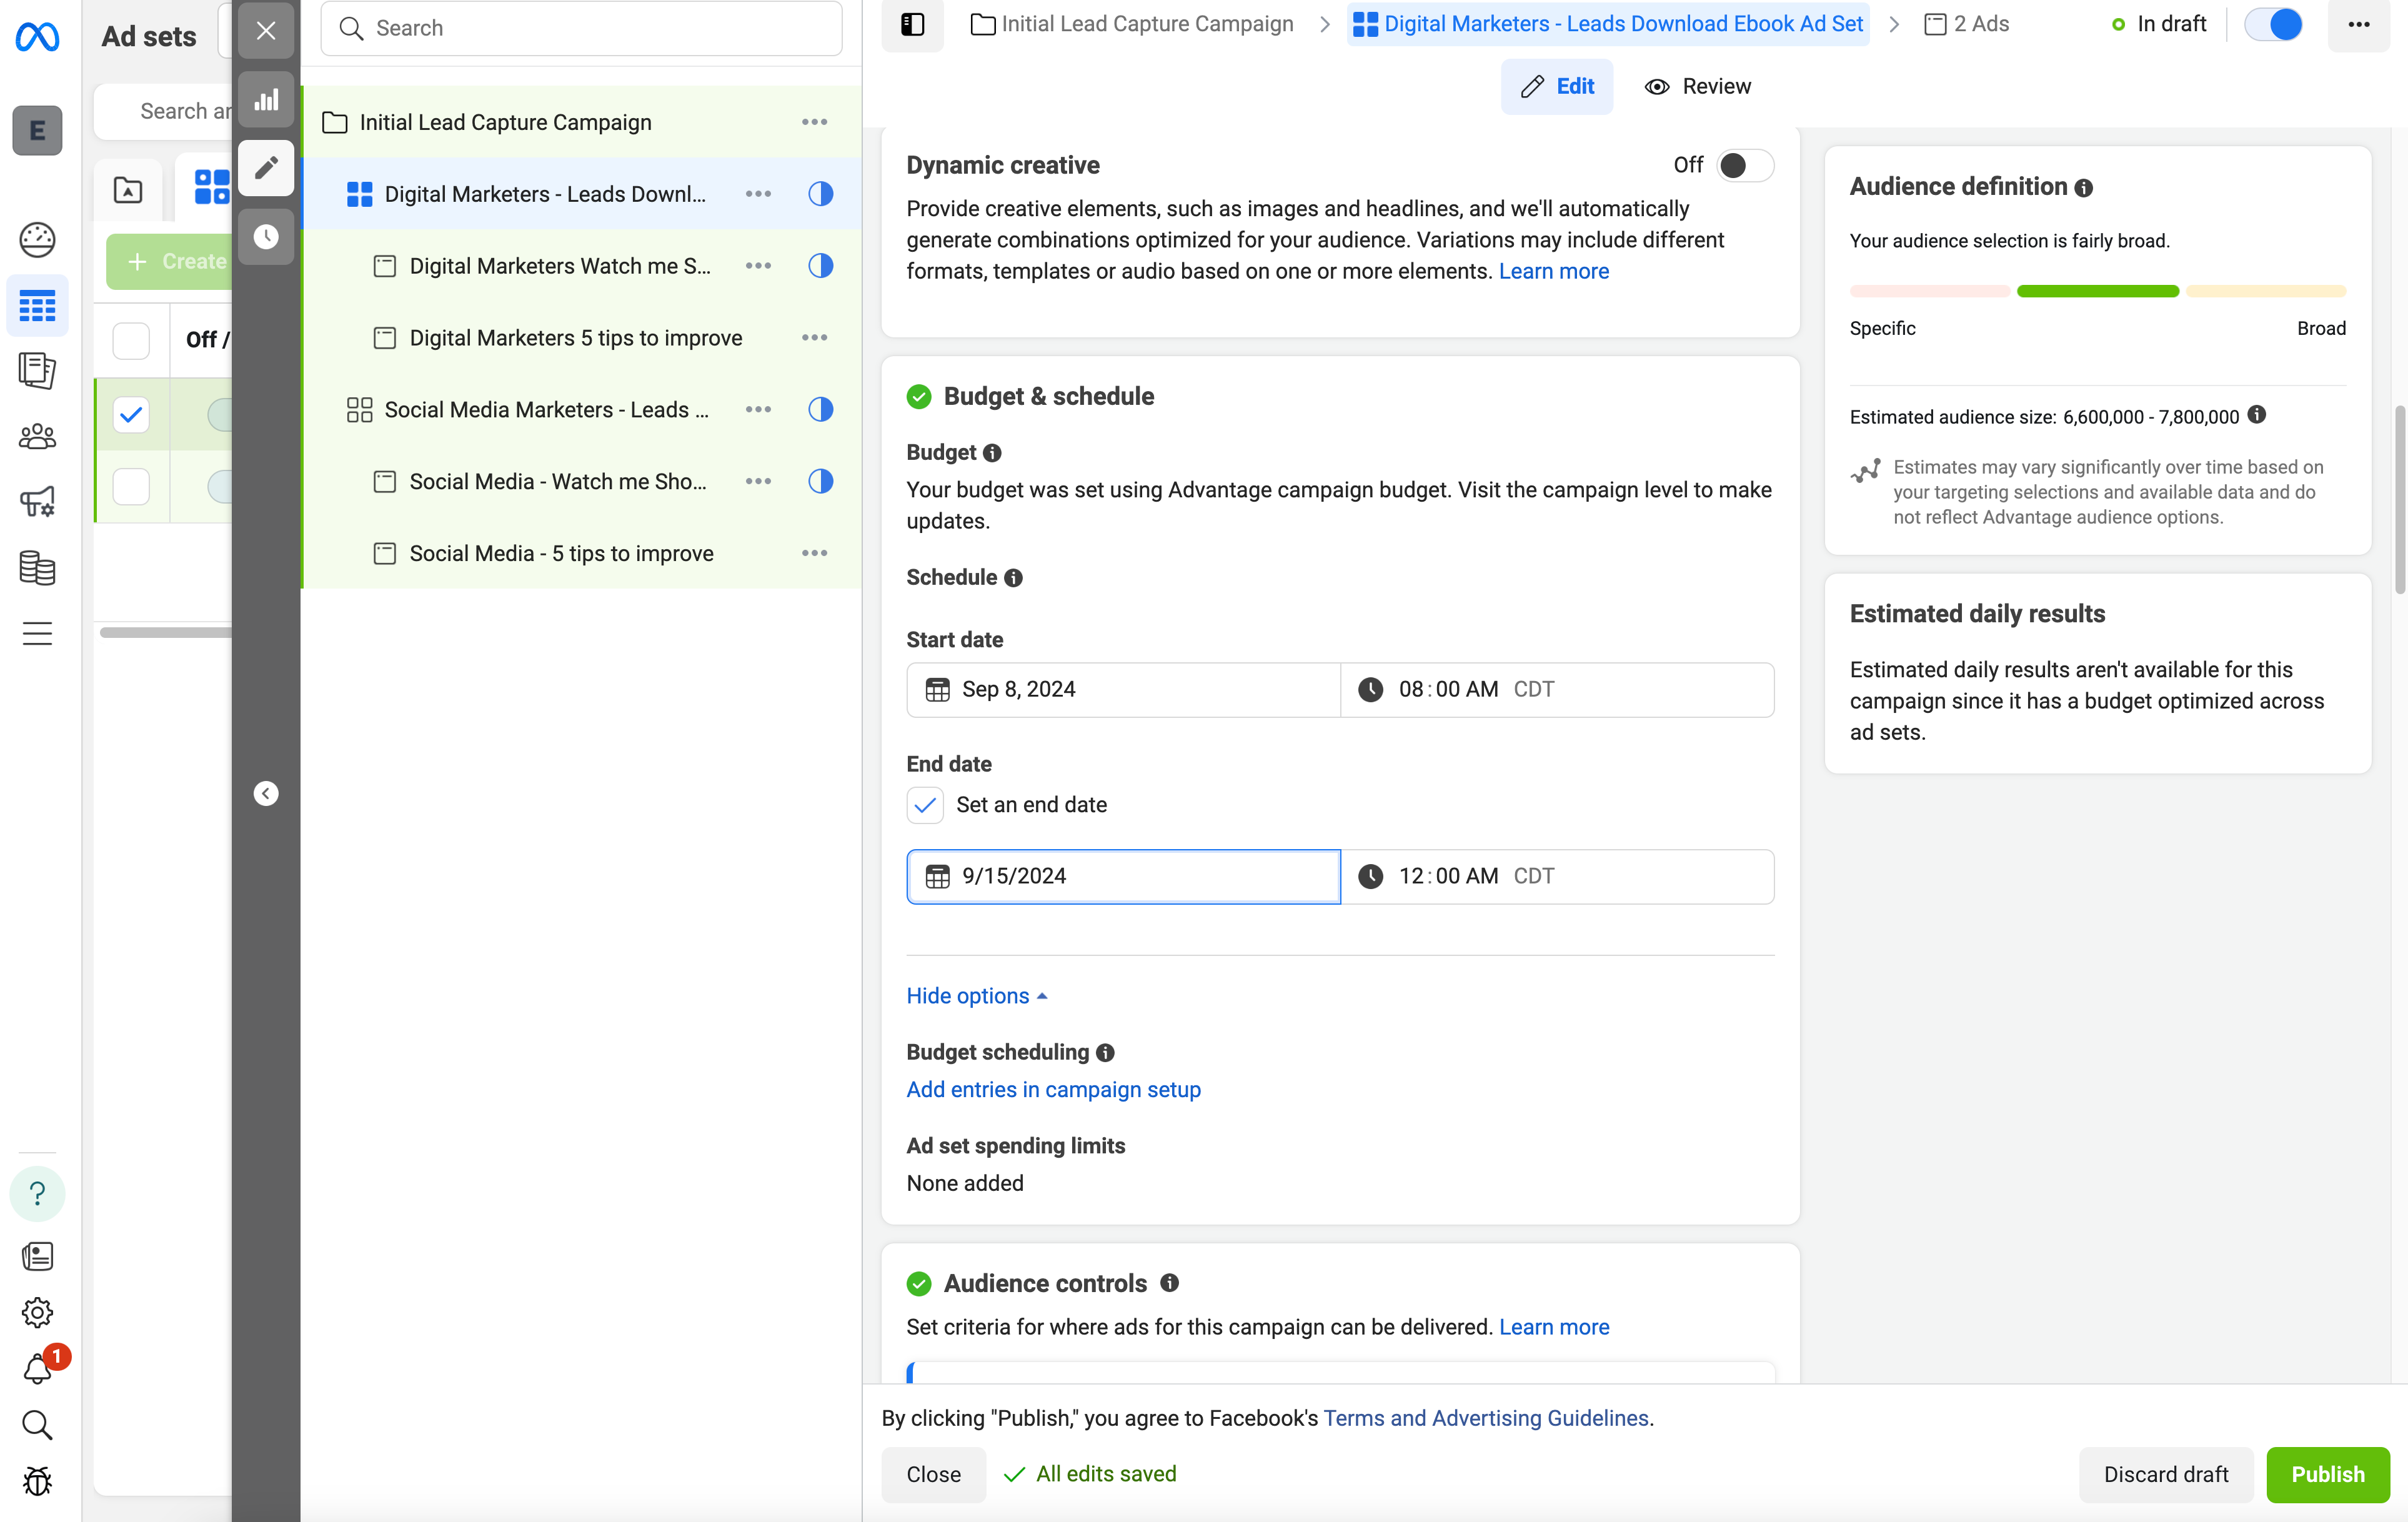Select the pencil edit icon in side panel

266,168
